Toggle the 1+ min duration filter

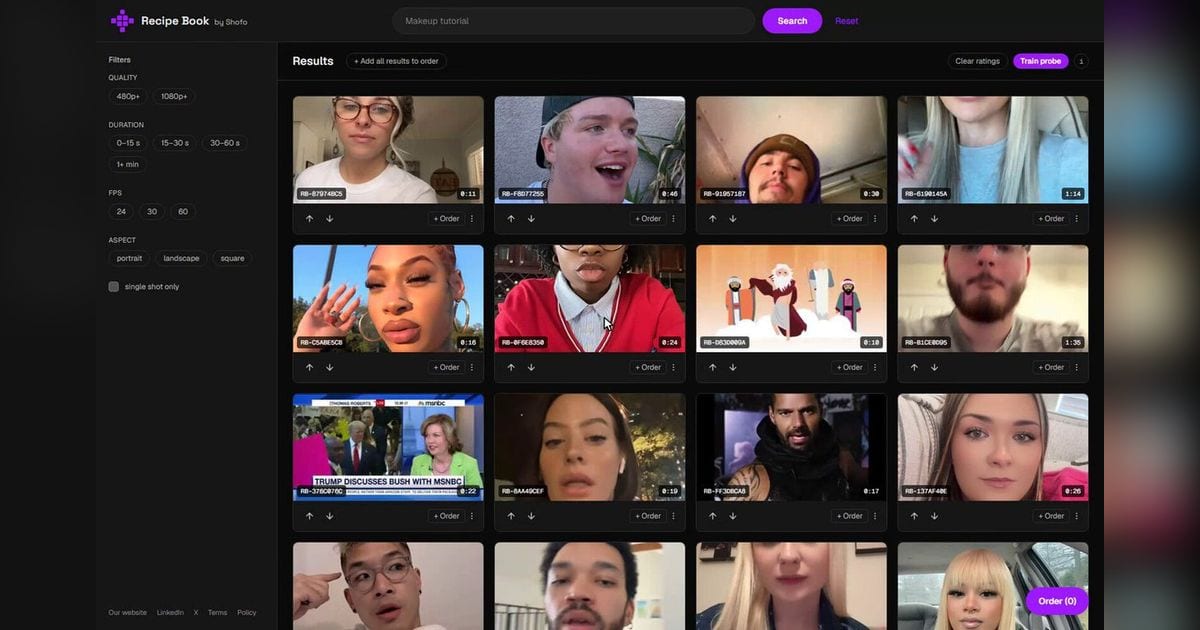(128, 164)
